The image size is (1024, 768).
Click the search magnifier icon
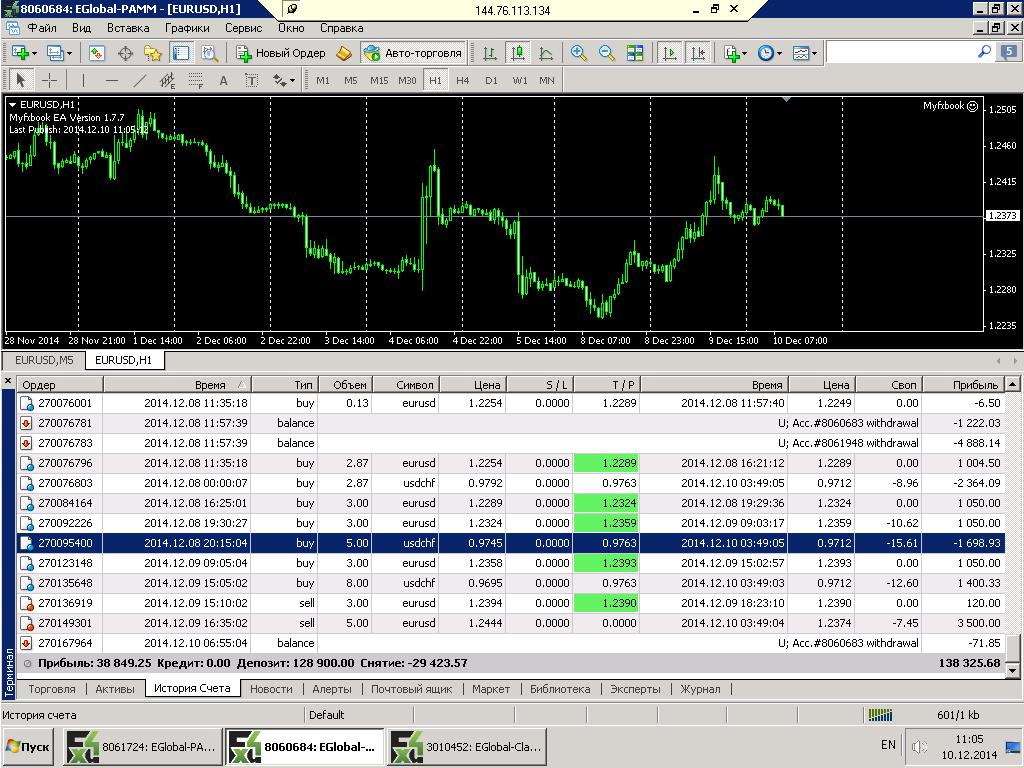pyautogui.click(x=984, y=52)
